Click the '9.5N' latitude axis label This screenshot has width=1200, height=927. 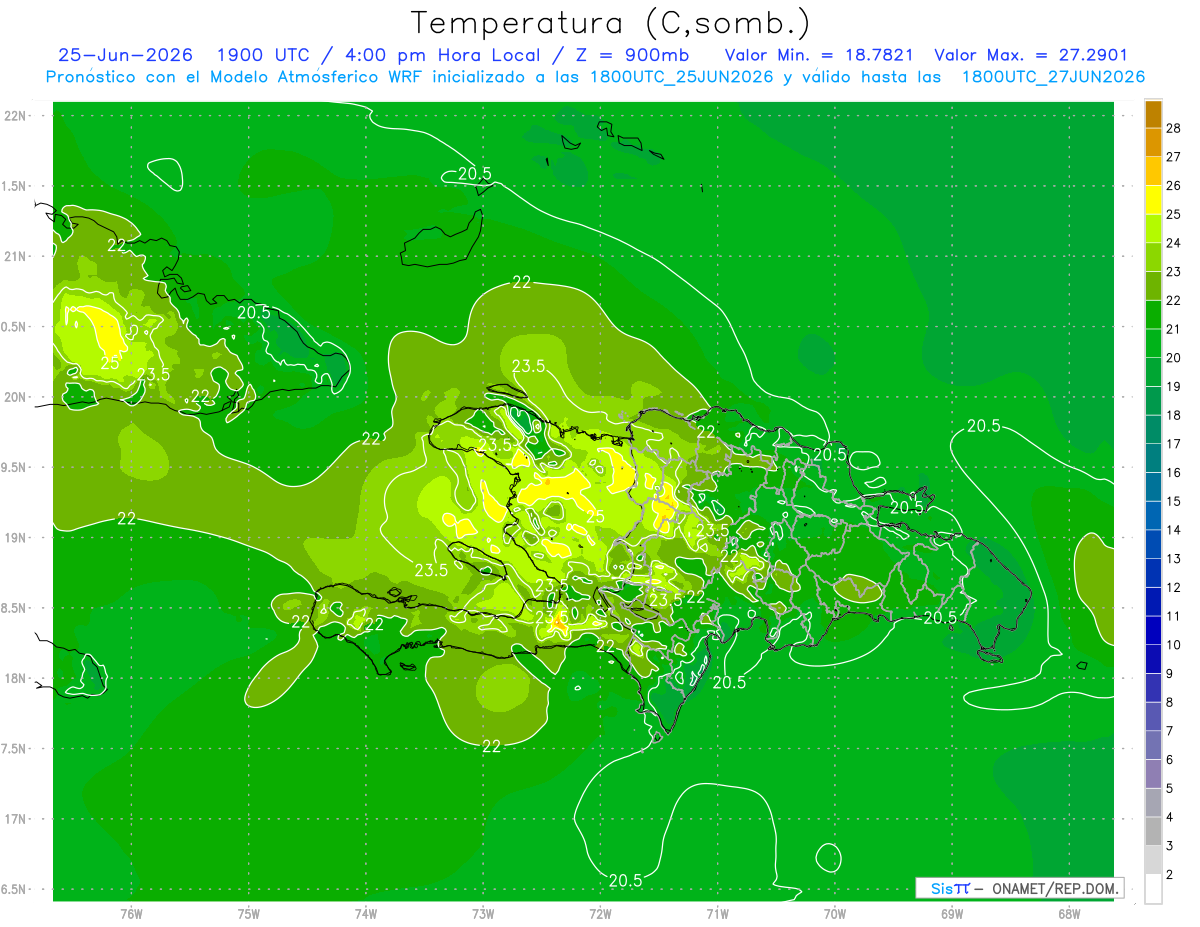click(15, 467)
